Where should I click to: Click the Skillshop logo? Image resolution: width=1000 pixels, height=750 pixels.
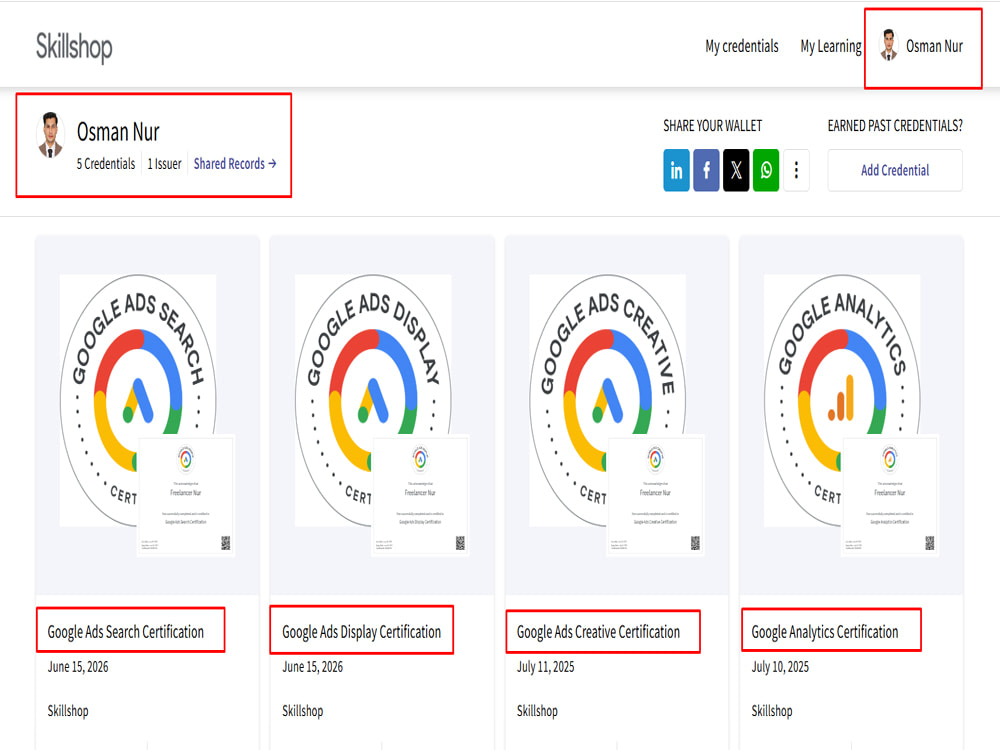click(74, 47)
